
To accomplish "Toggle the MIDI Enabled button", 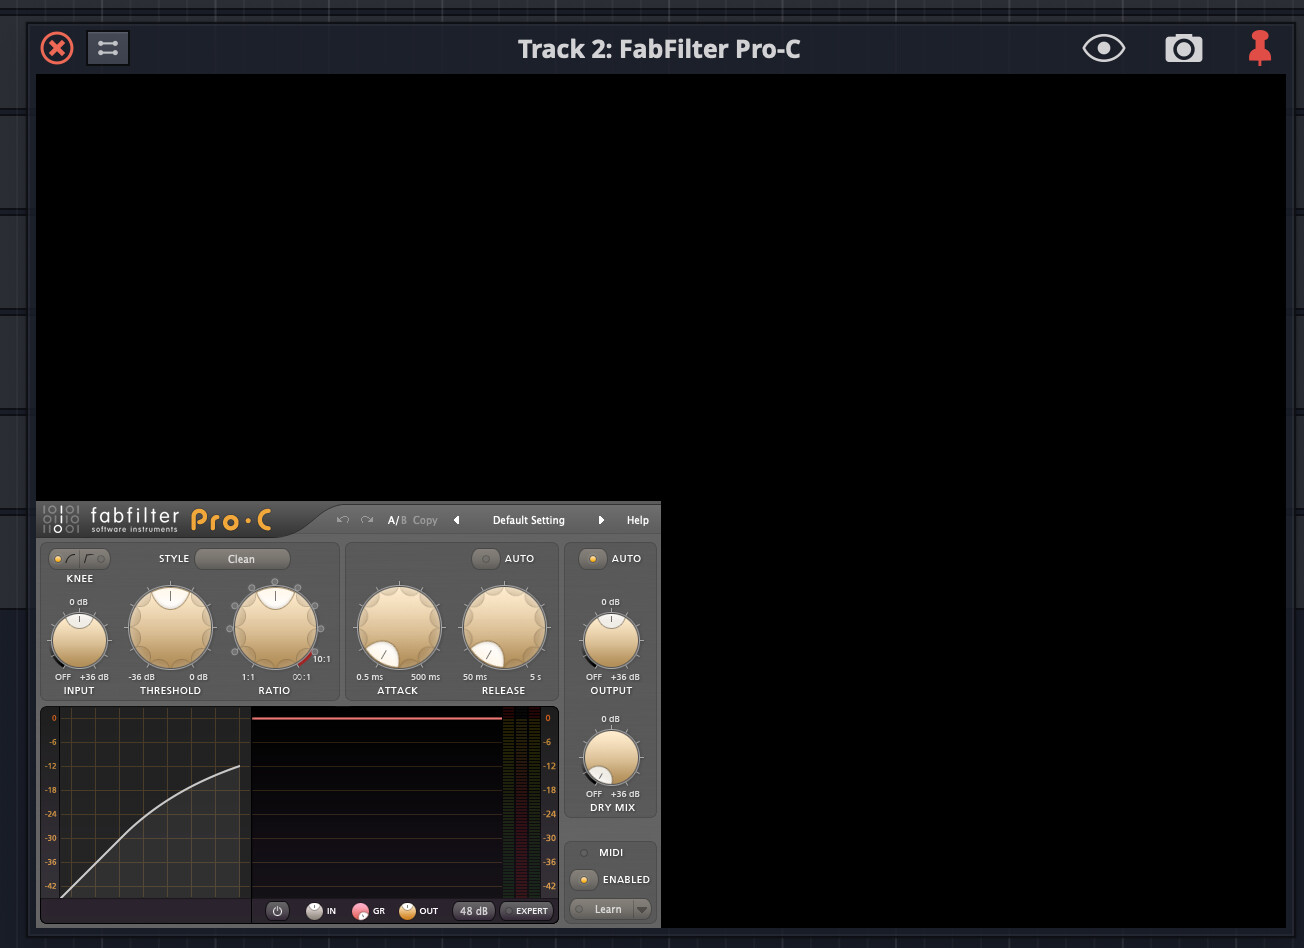I will 584,880.
